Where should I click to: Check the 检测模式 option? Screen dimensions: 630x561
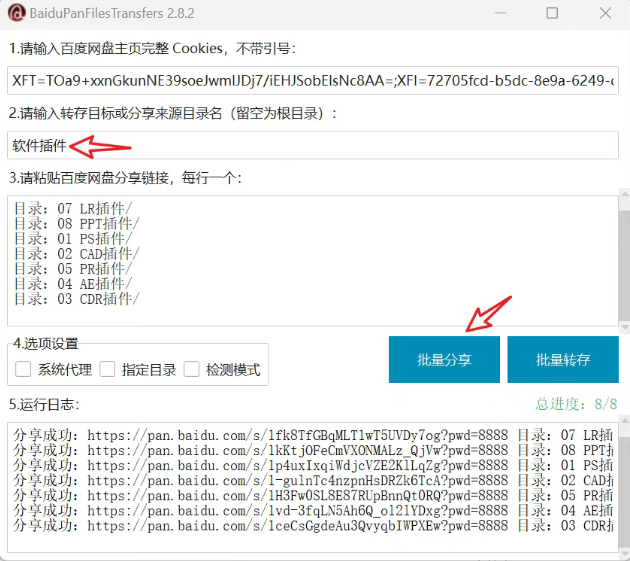(x=191, y=369)
